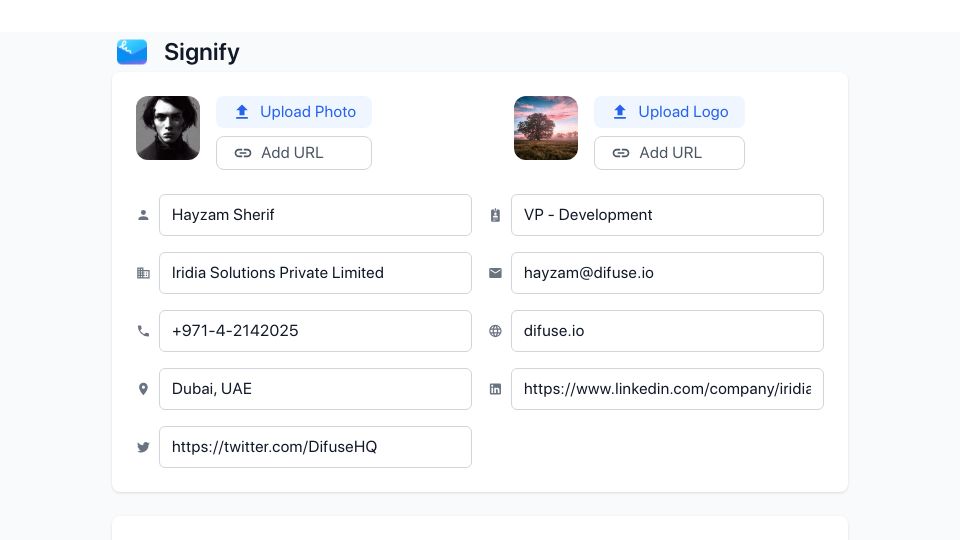The height and width of the screenshot is (540, 960).
Task: Click the profile photo thumbnail
Action: (168, 128)
